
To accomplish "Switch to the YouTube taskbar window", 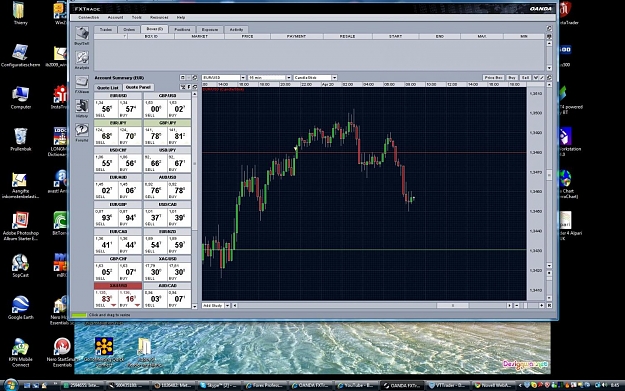I will [x=355, y=385].
